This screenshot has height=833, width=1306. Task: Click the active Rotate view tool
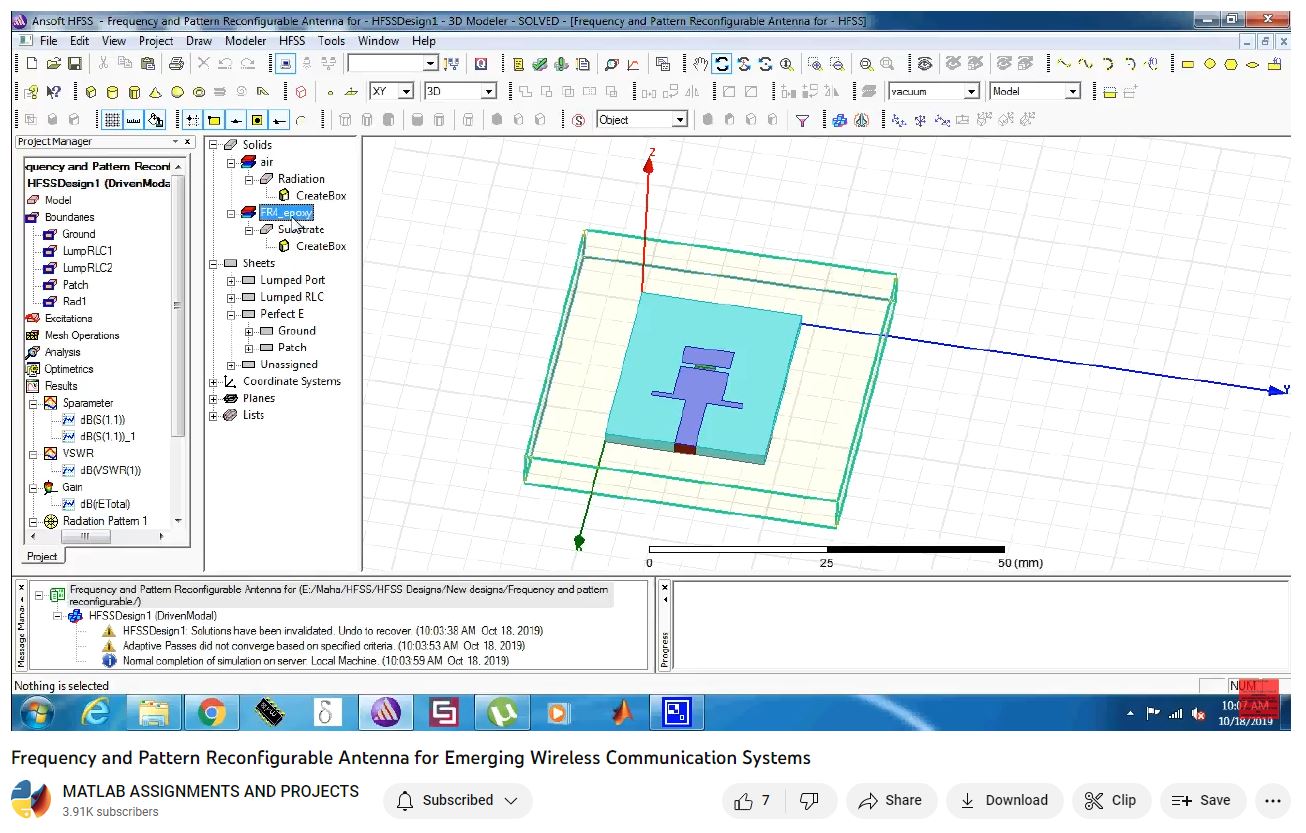pyautogui.click(x=722, y=64)
